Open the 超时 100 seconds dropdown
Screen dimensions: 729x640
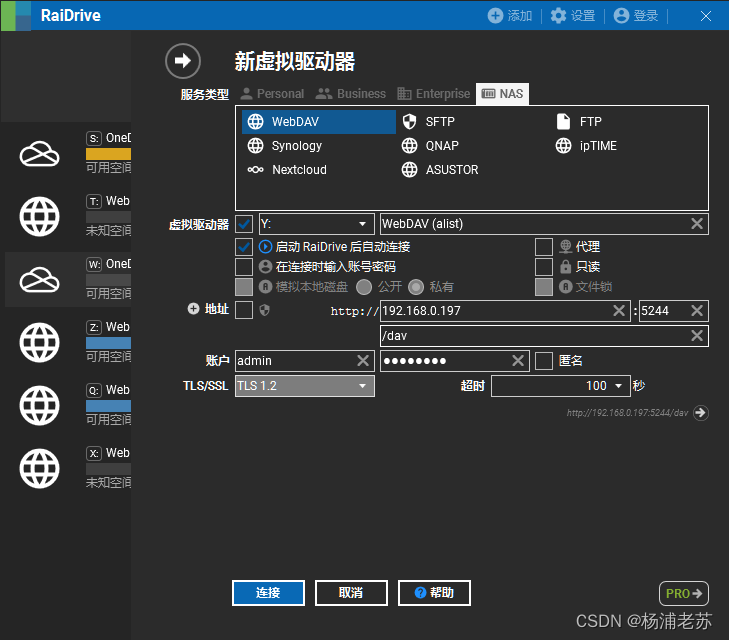[x=561, y=386]
